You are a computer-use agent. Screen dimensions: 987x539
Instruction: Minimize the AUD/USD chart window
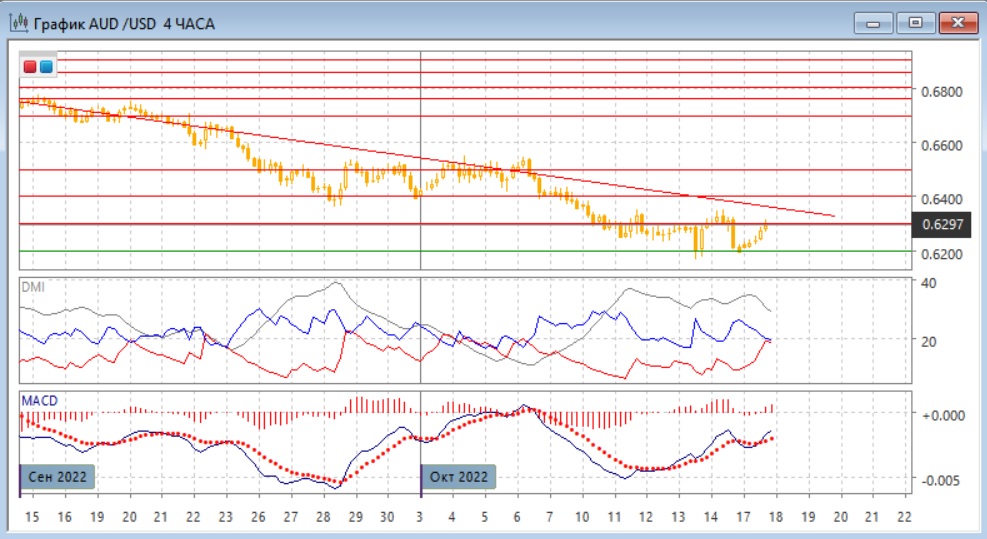pyautogui.click(x=877, y=22)
